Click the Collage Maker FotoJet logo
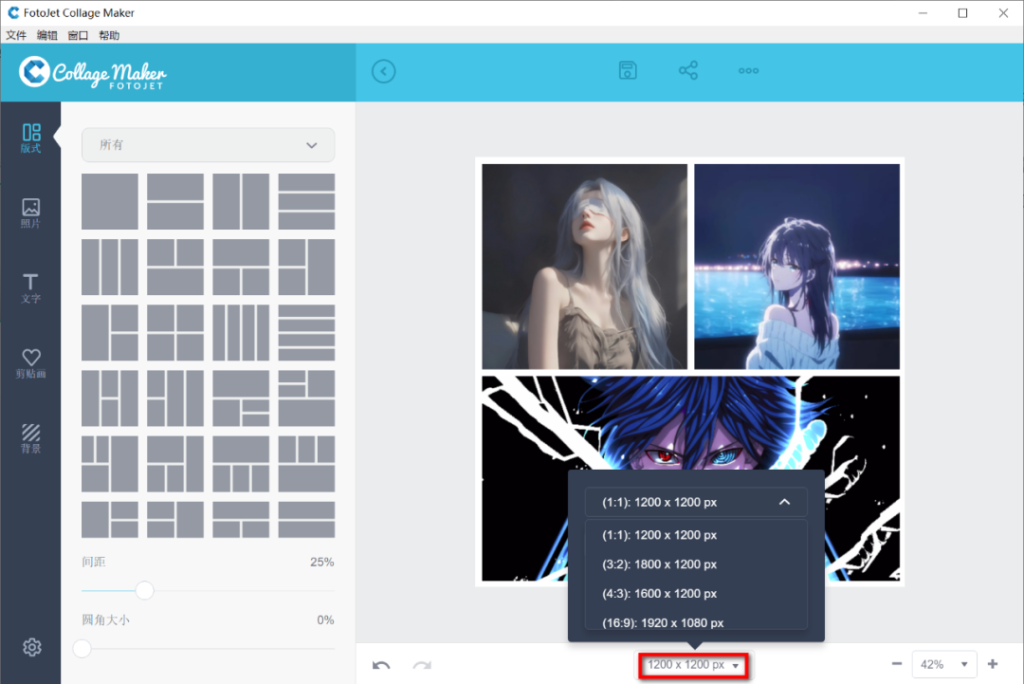 click(x=93, y=73)
